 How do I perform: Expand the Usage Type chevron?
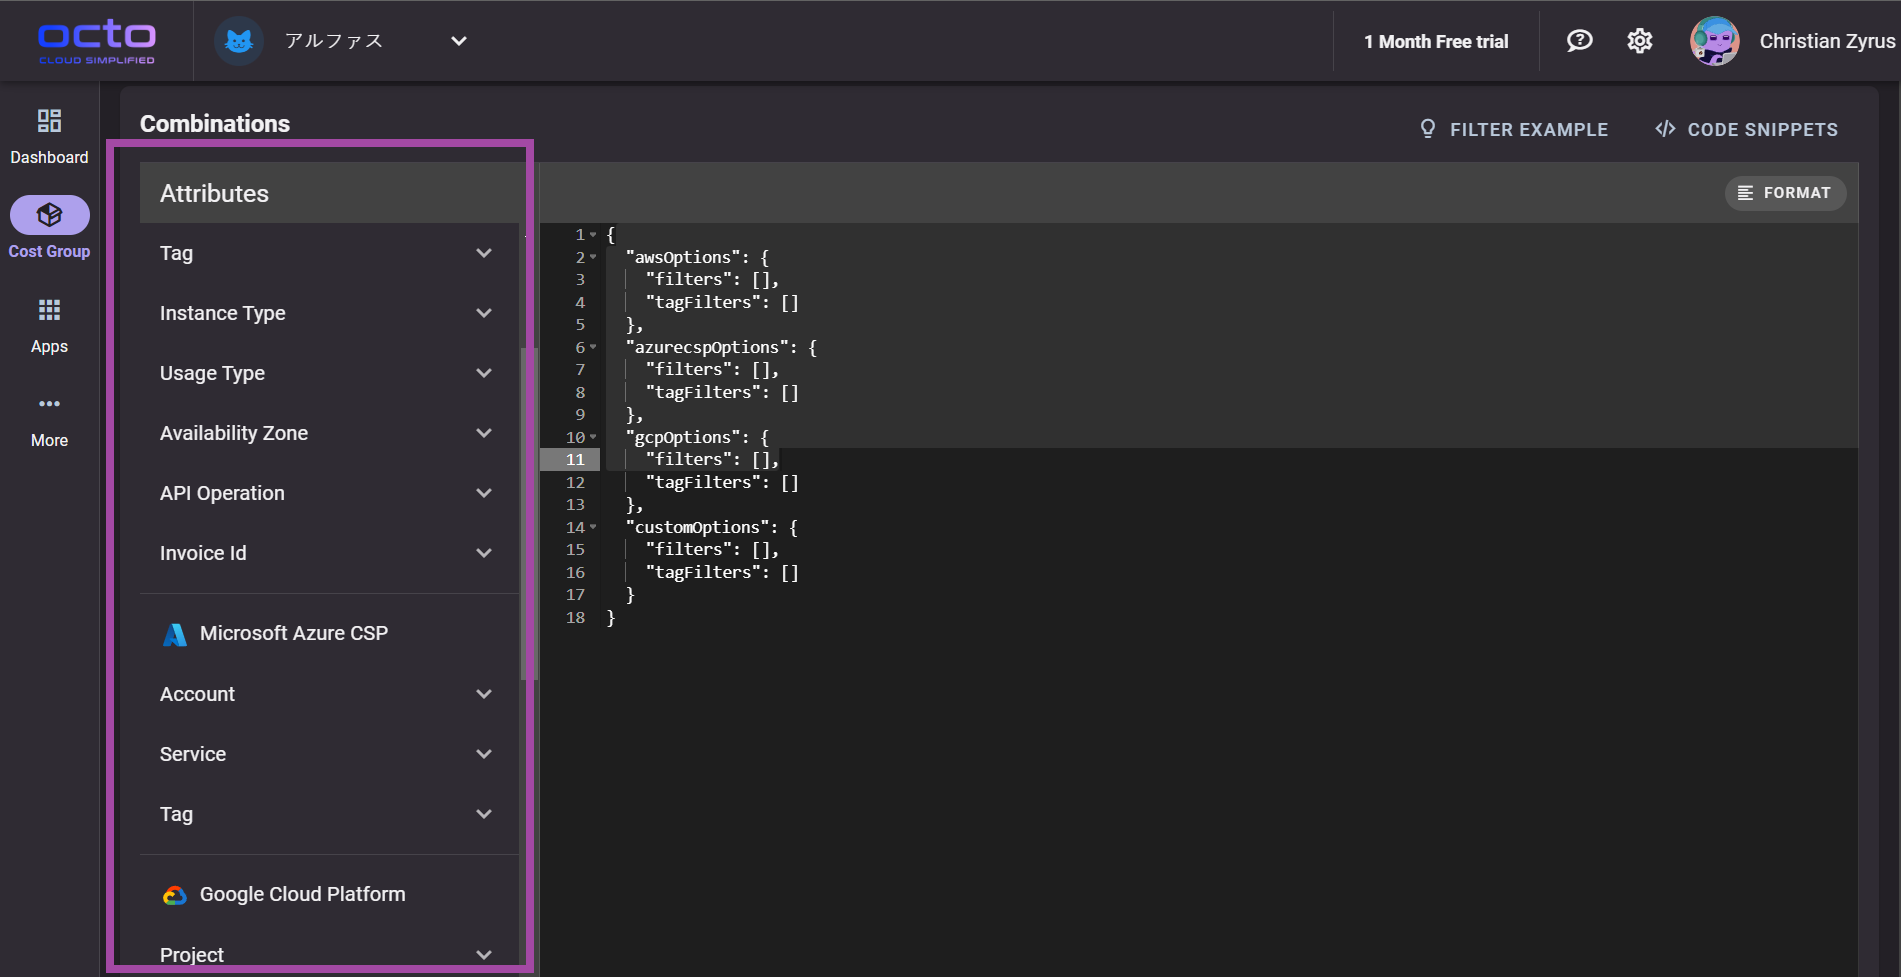coord(484,373)
